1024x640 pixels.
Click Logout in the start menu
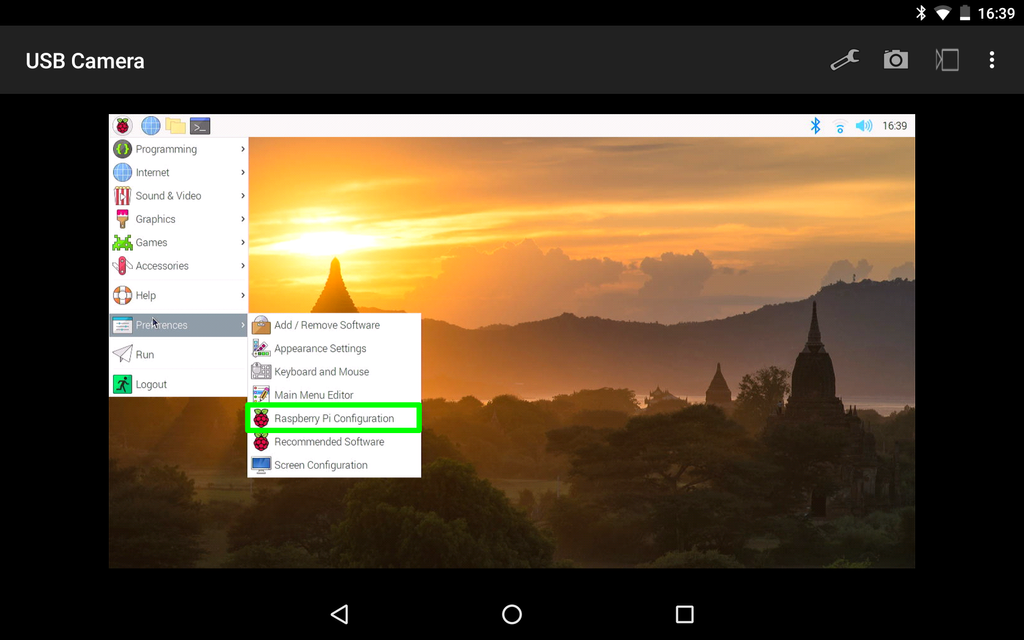150,384
